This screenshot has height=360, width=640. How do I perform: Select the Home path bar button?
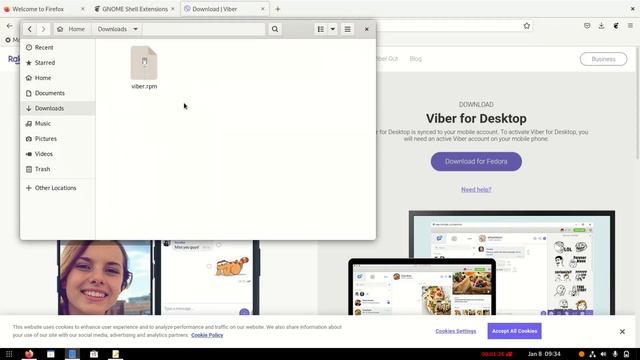coord(71,29)
